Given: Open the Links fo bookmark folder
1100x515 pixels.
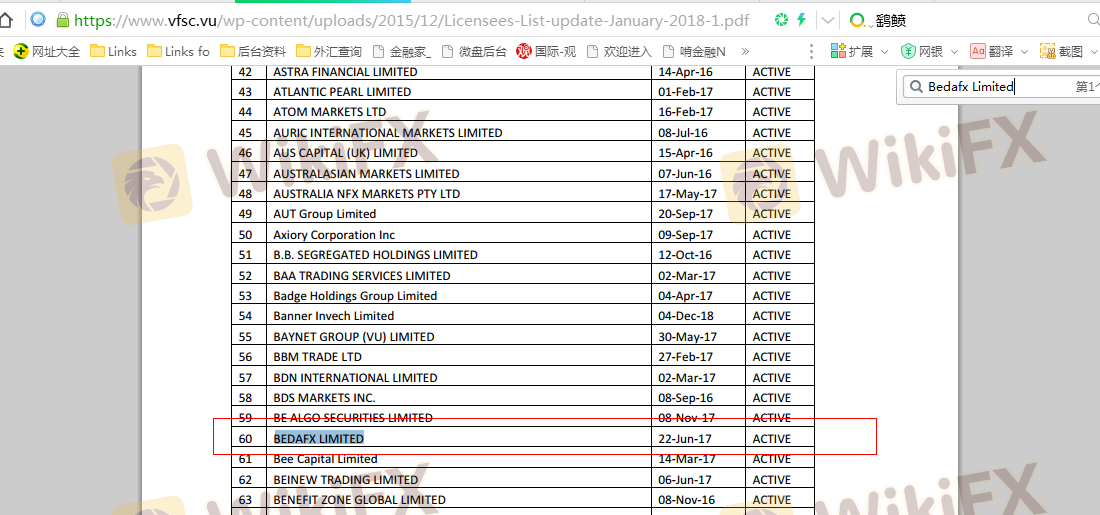Looking at the screenshot, I should 179,51.
